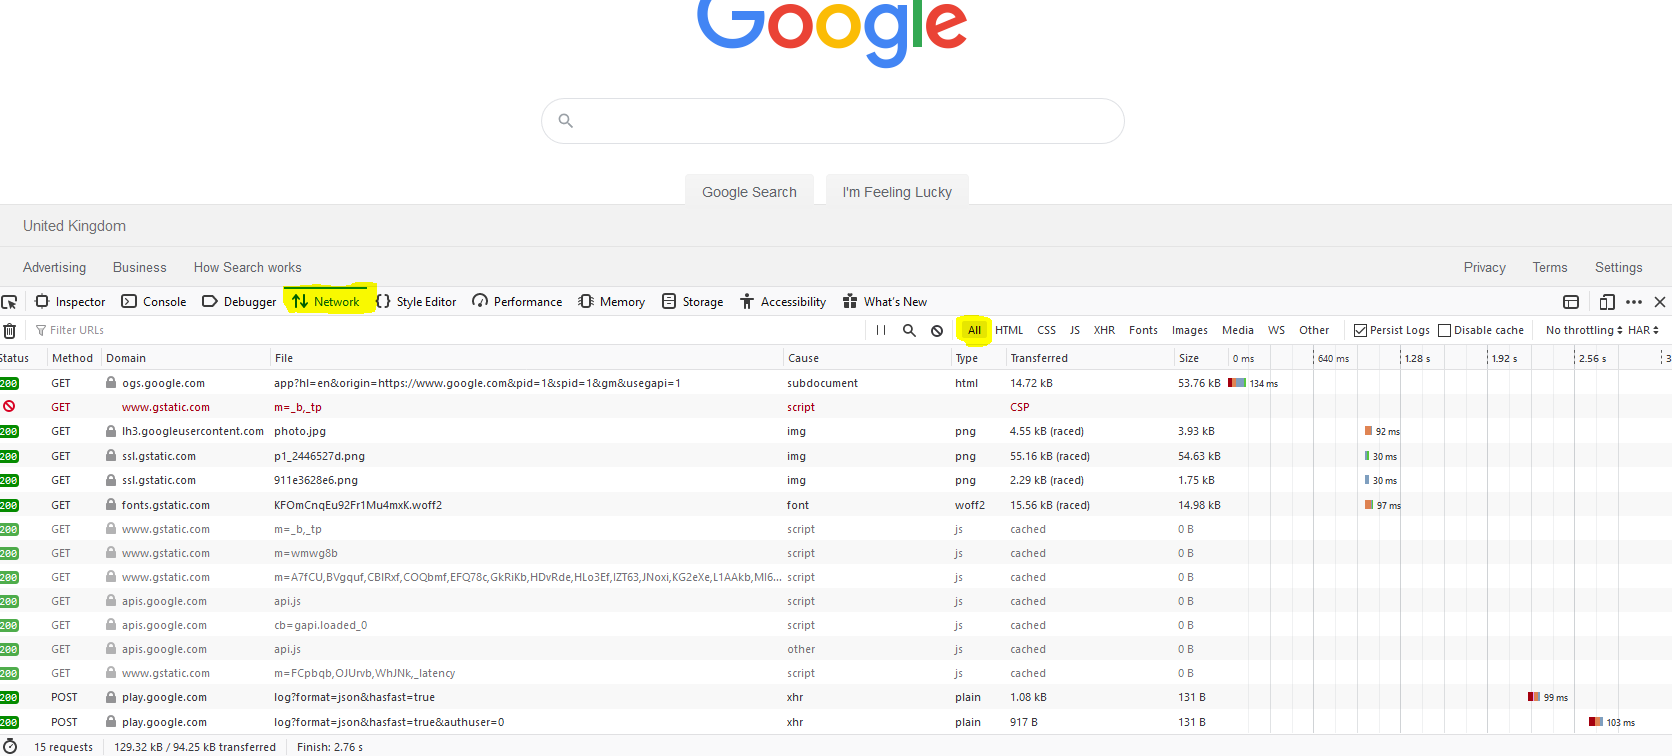Filter requests by XHR type
This screenshot has height=756, width=1672.
coord(1104,330)
